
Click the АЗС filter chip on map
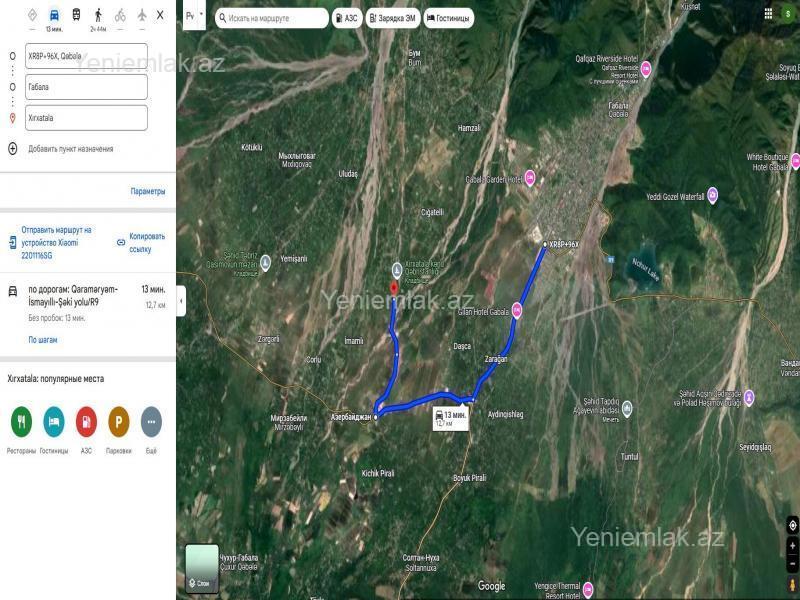tap(347, 18)
